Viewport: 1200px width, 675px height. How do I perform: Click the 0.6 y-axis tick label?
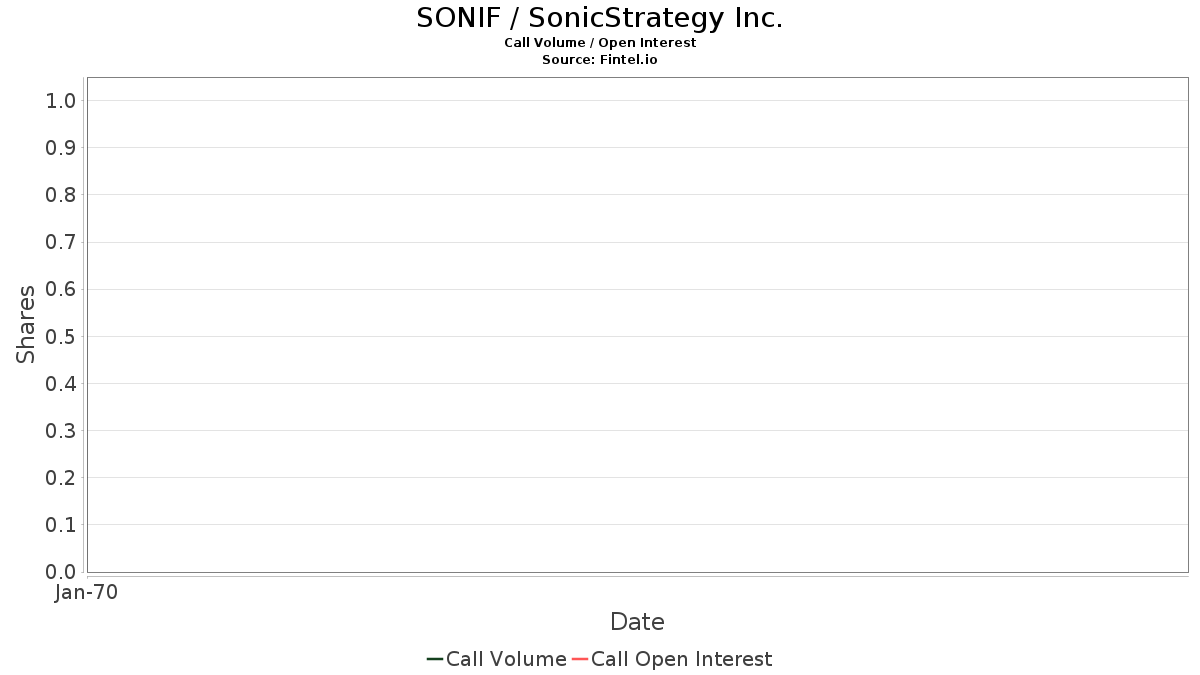61,289
